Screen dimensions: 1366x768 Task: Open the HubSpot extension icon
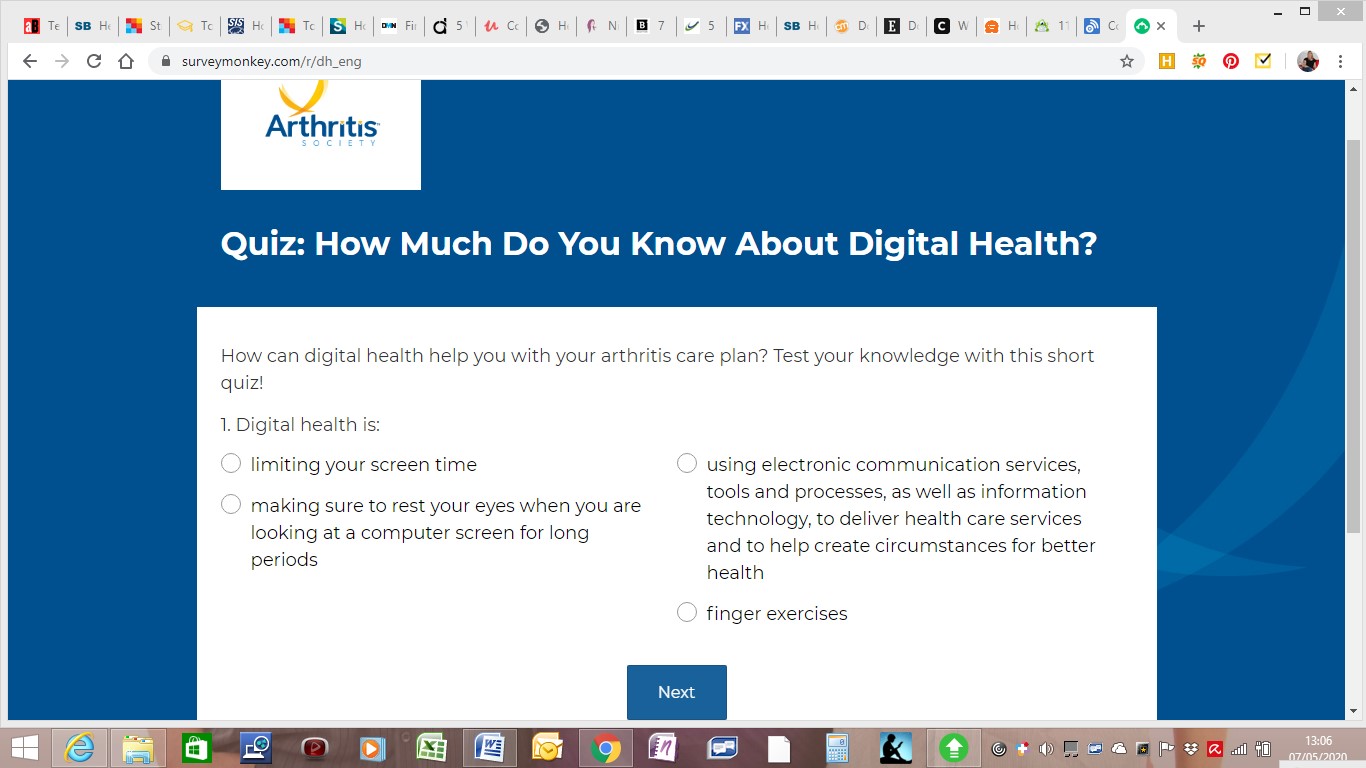(x=1167, y=61)
